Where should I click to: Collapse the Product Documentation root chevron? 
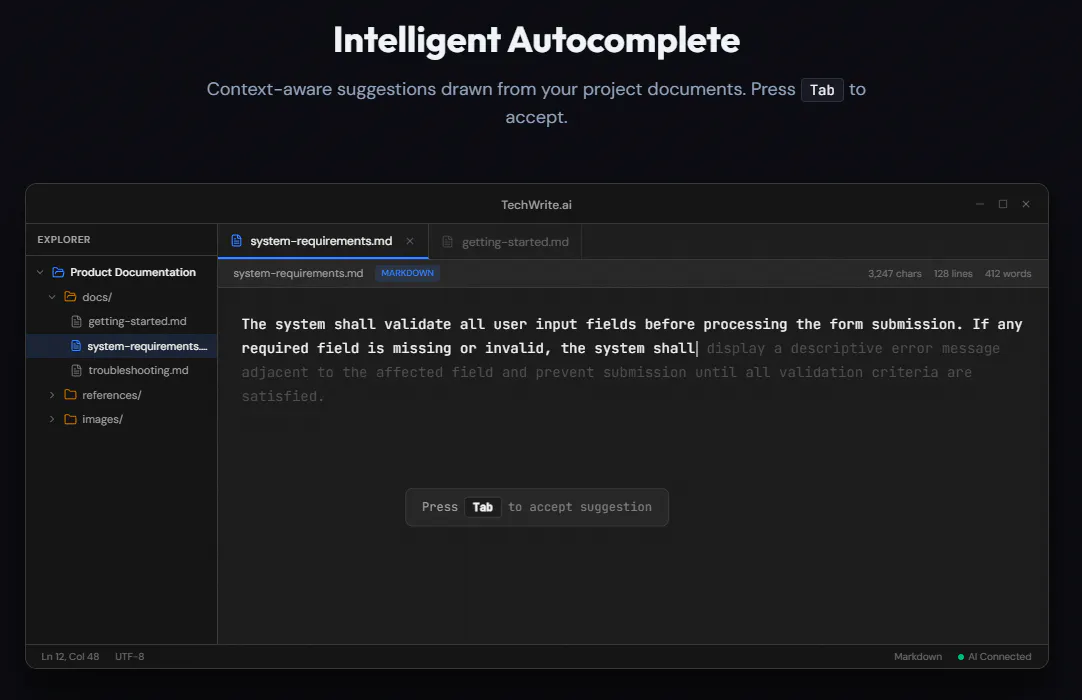(40, 273)
